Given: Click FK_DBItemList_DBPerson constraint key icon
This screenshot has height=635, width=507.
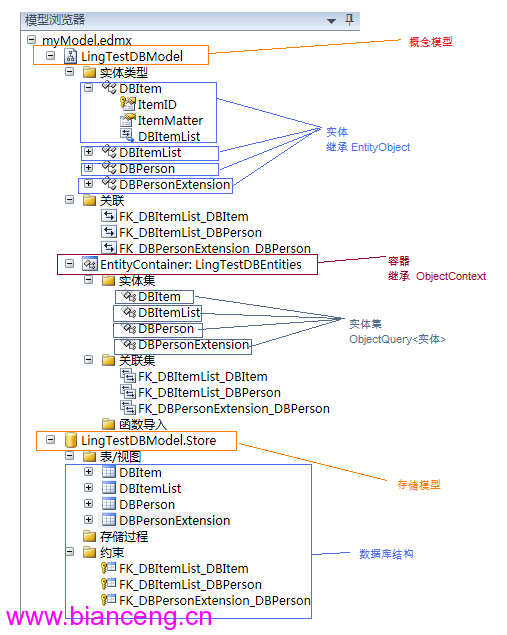Looking at the screenshot, I should tap(109, 584).
